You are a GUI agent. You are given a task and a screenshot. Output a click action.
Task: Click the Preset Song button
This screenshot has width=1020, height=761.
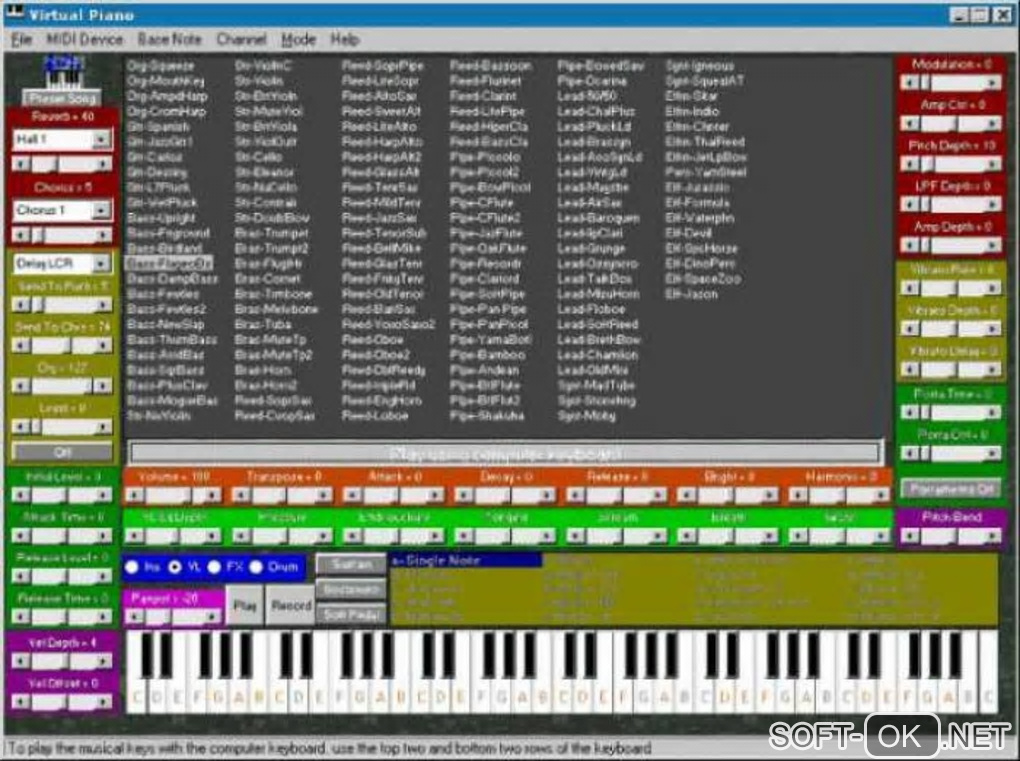point(63,98)
